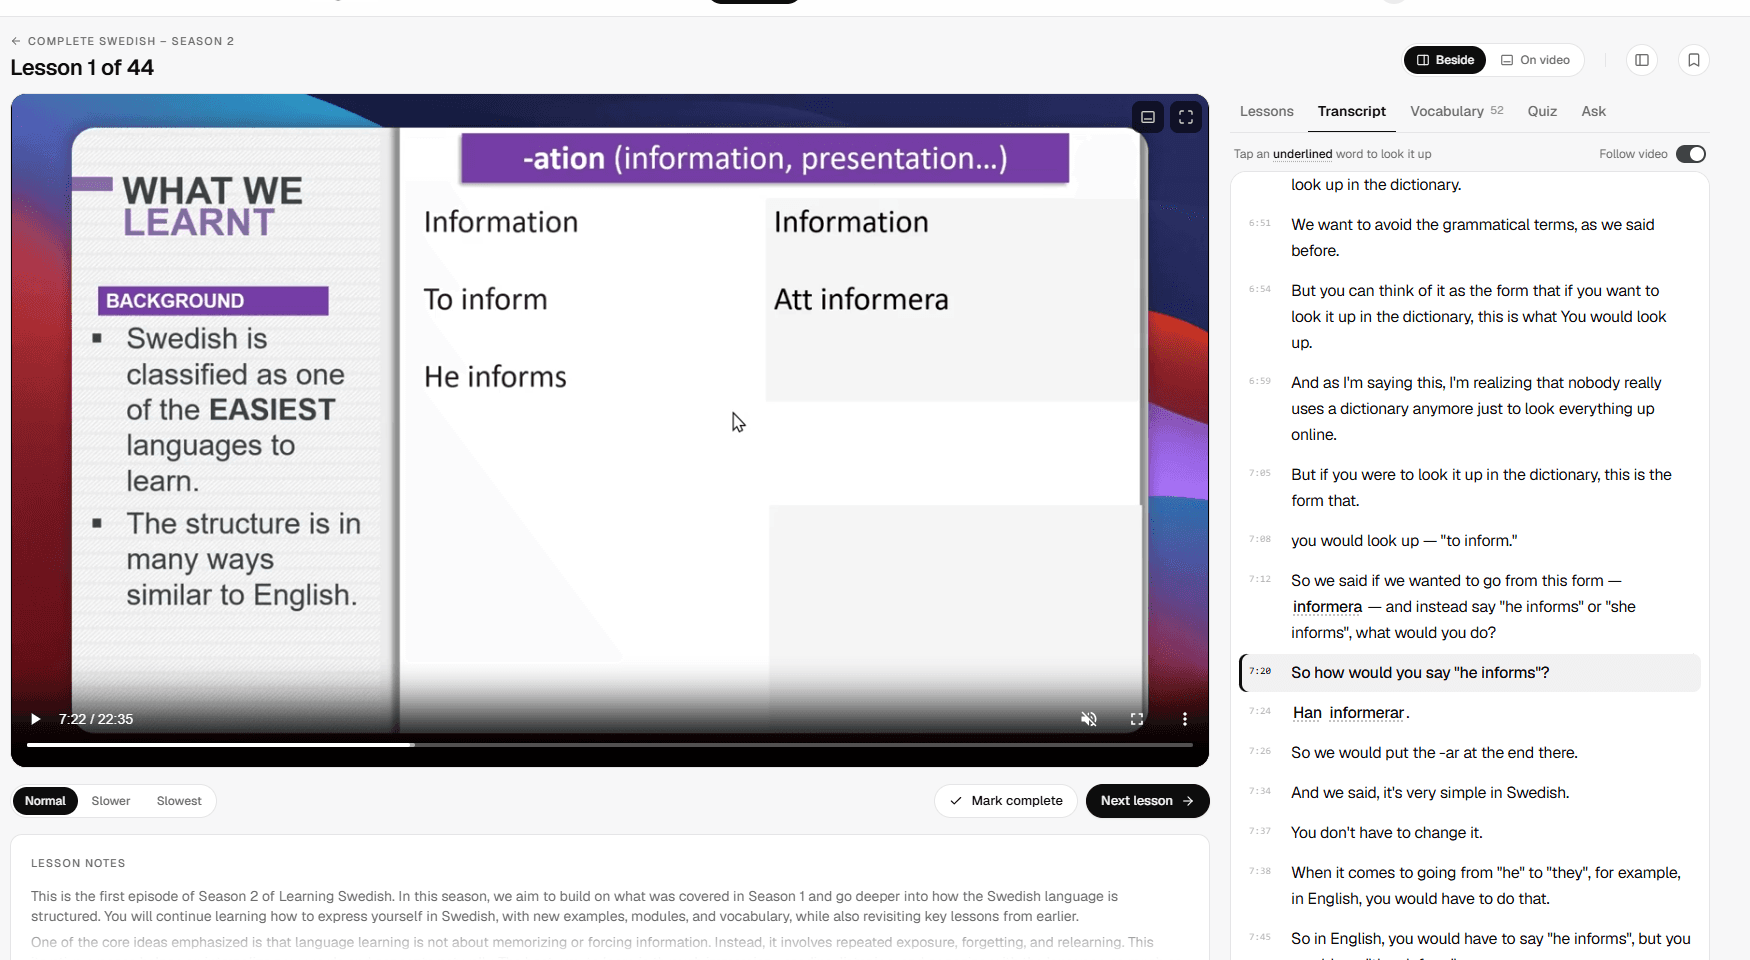1750x960 pixels.
Task: Toggle the Follow video switch
Action: 1690,154
